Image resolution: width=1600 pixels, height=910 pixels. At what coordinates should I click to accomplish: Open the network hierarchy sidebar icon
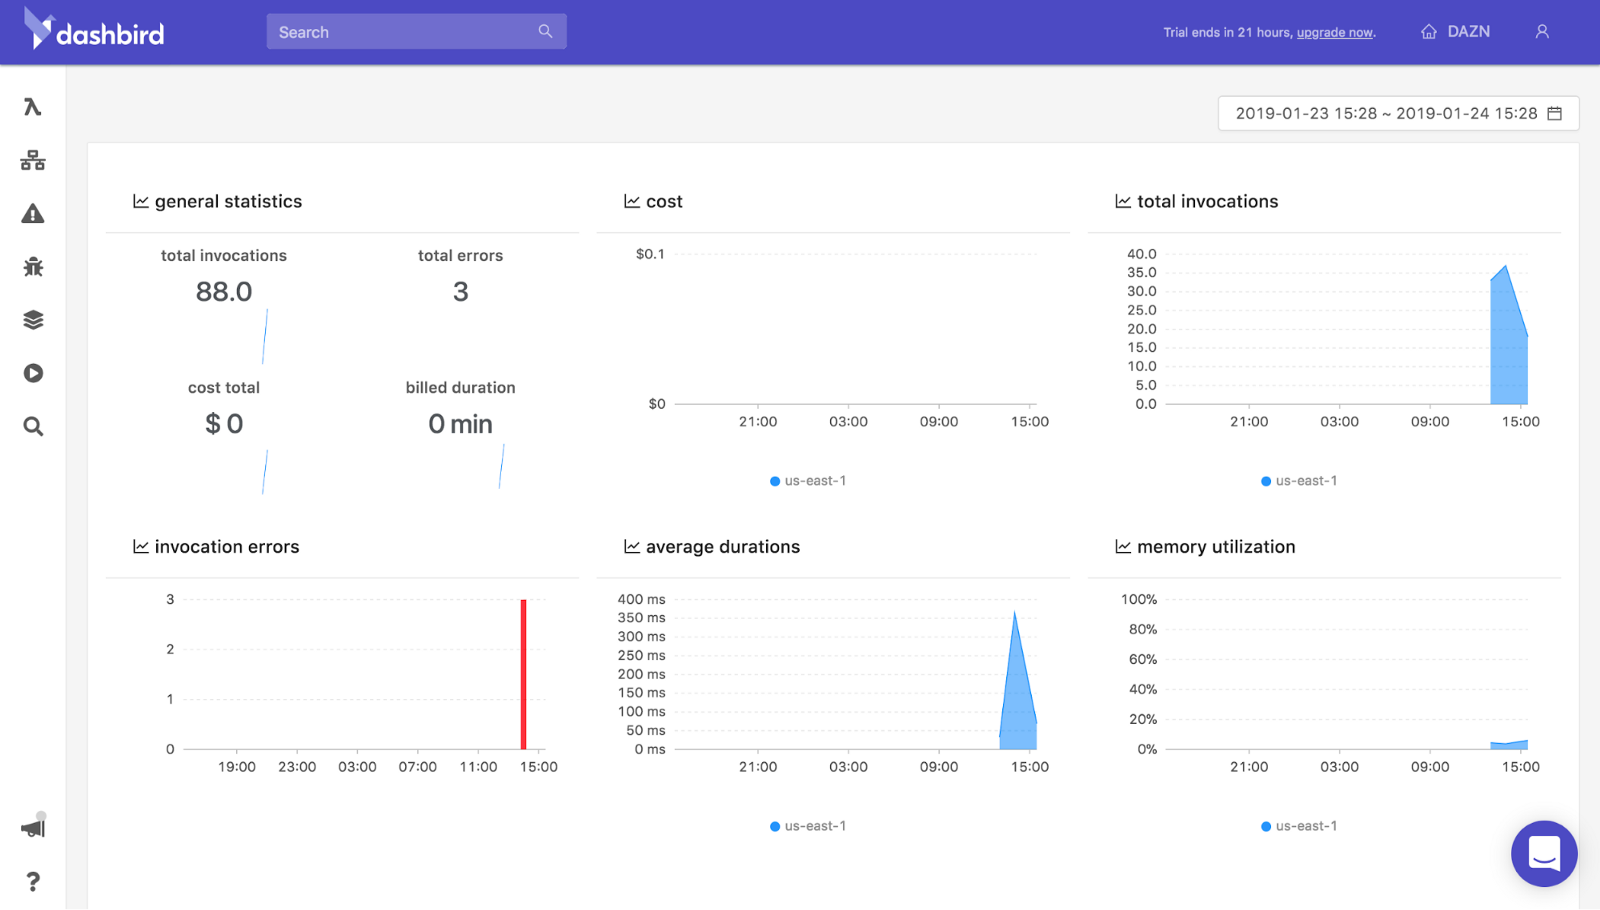click(33, 160)
